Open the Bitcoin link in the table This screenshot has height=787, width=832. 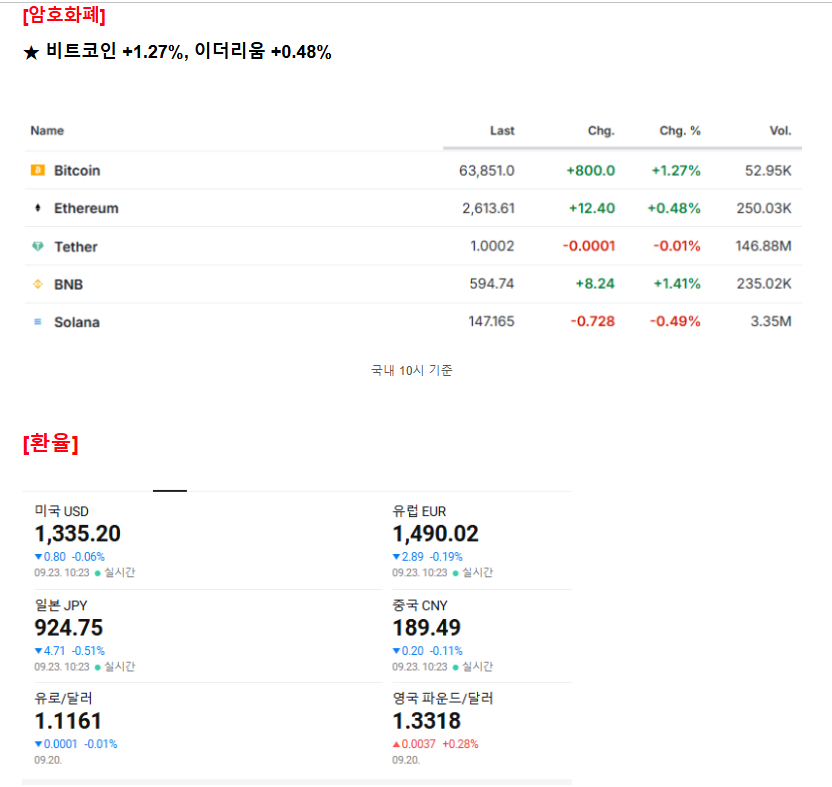tap(77, 170)
